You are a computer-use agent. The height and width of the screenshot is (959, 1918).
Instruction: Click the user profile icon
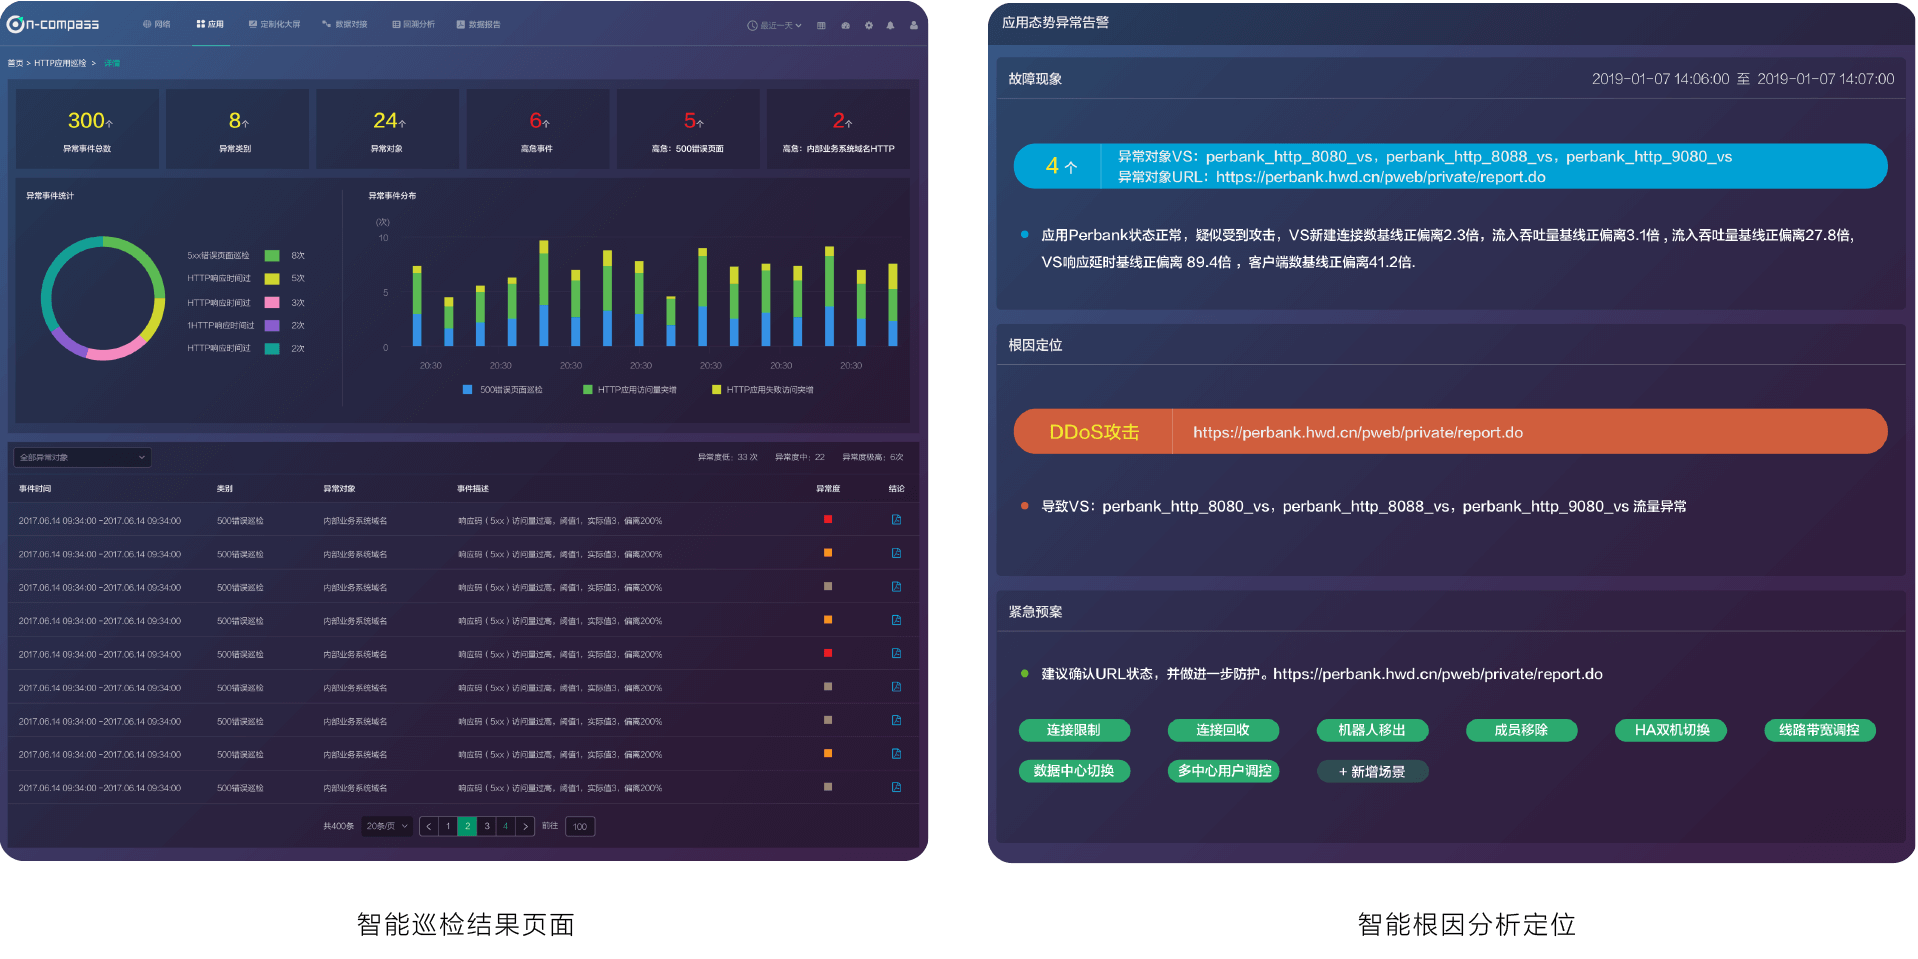click(x=913, y=25)
